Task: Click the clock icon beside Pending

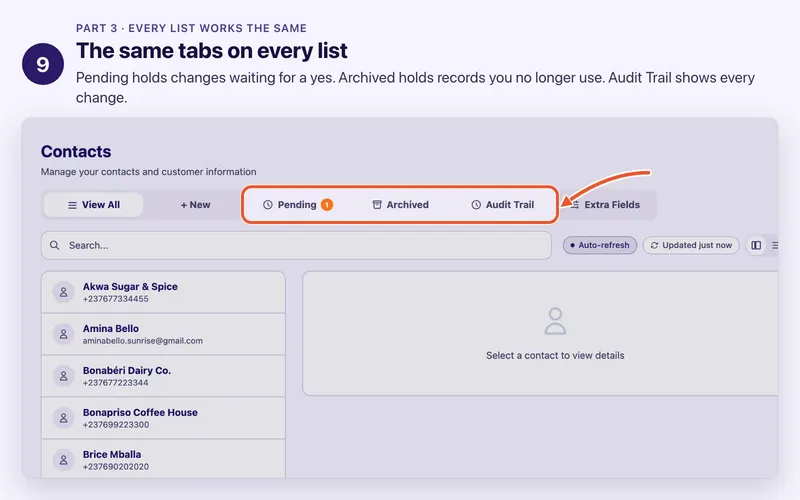Action: coord(267,205)
